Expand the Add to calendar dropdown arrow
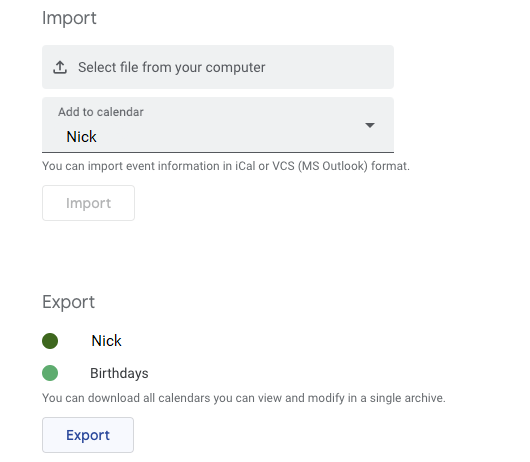The height and width of the screenshot is (462, 530). click(x=370, y=125)
